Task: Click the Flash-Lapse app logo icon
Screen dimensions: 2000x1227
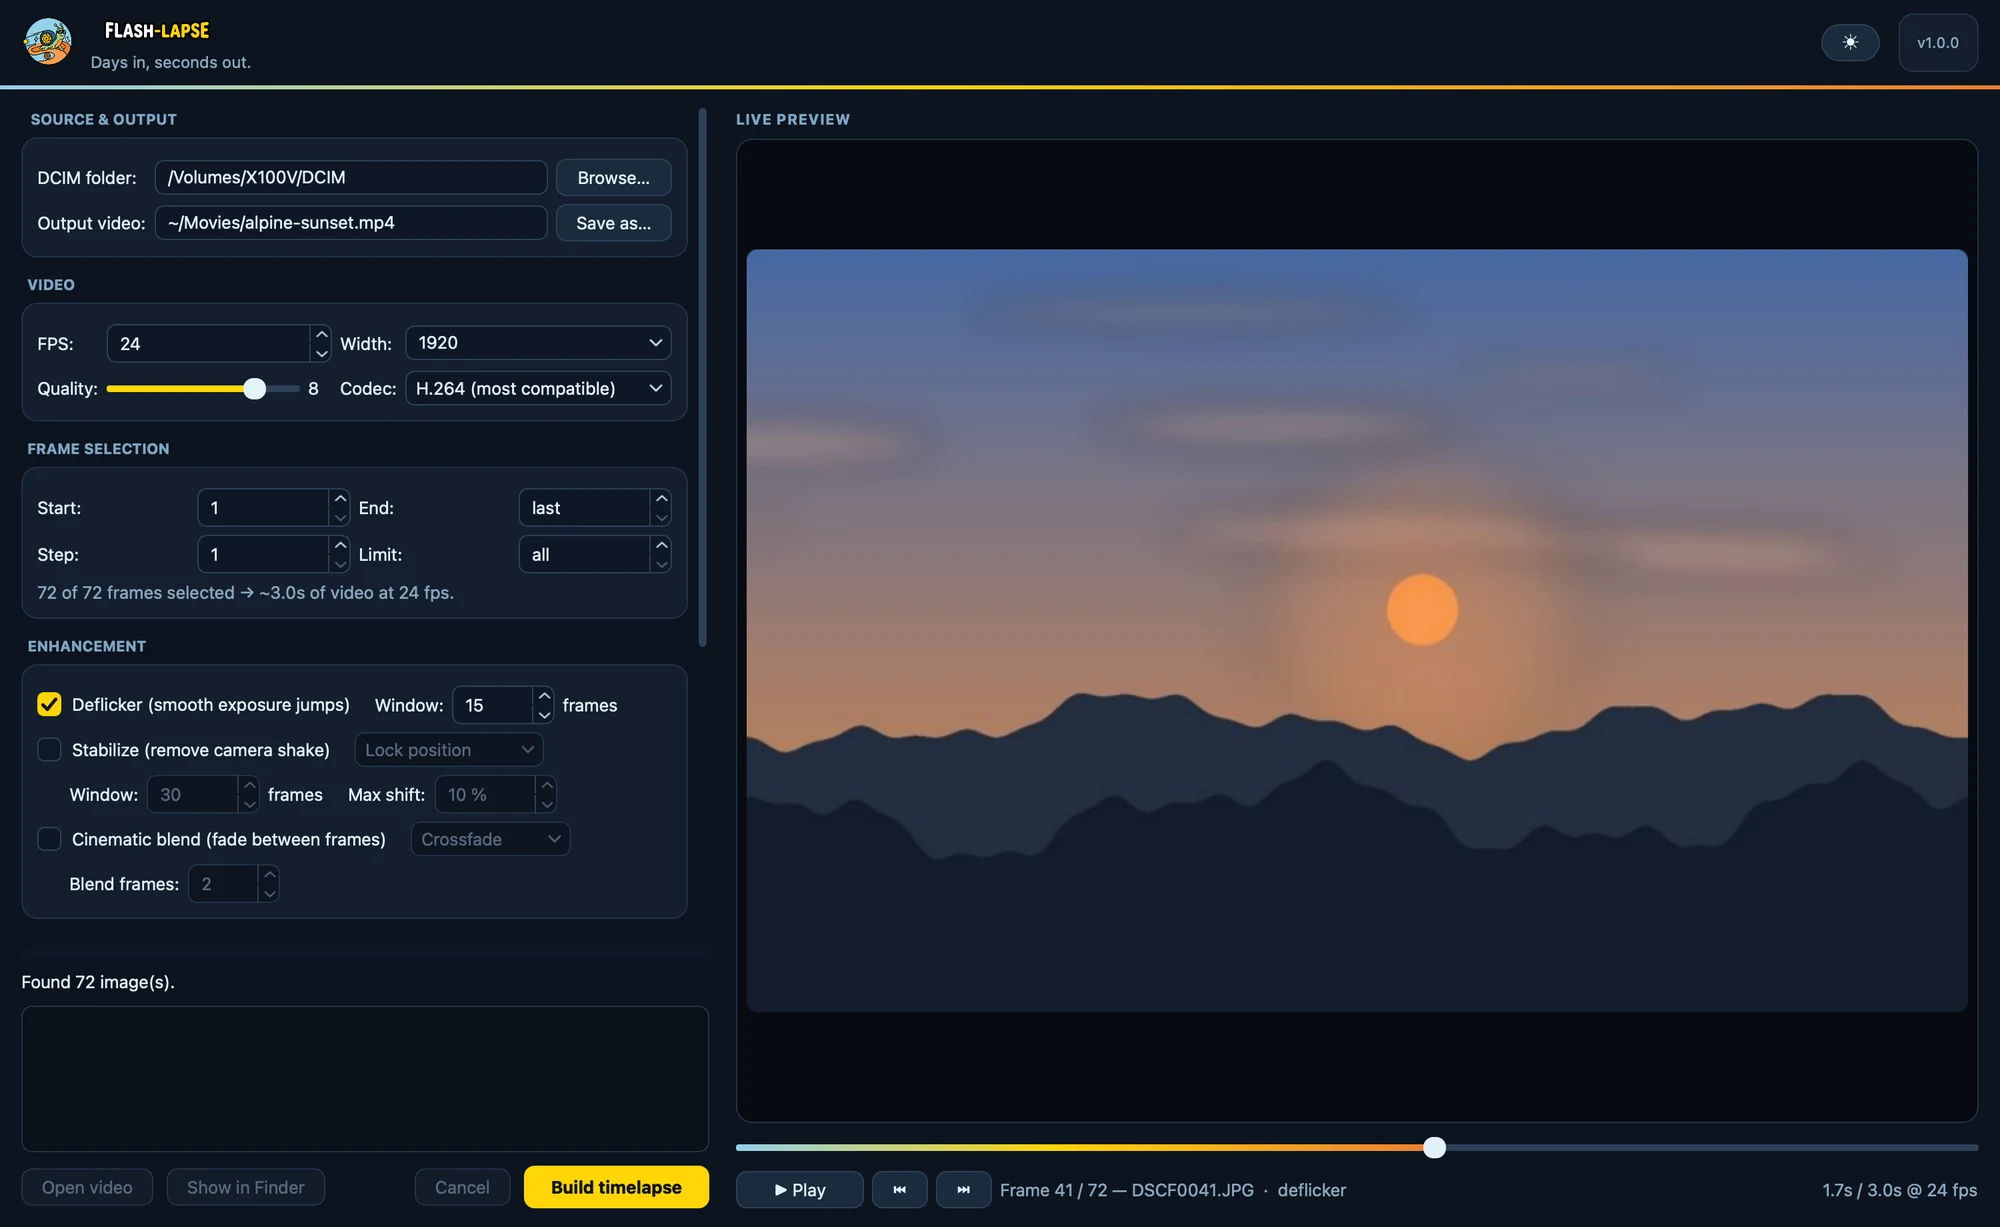Action: tap(48, 42)
